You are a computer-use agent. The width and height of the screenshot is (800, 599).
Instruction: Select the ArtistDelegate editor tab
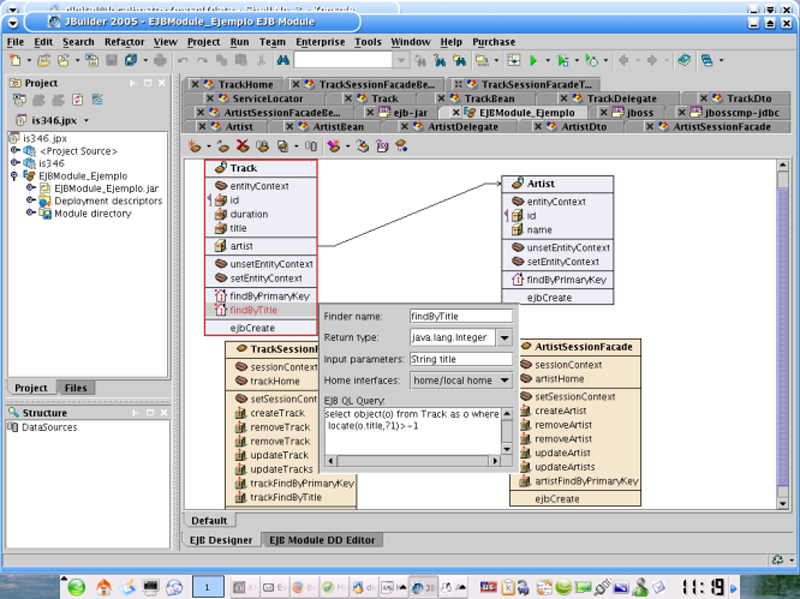pos(462,127)
